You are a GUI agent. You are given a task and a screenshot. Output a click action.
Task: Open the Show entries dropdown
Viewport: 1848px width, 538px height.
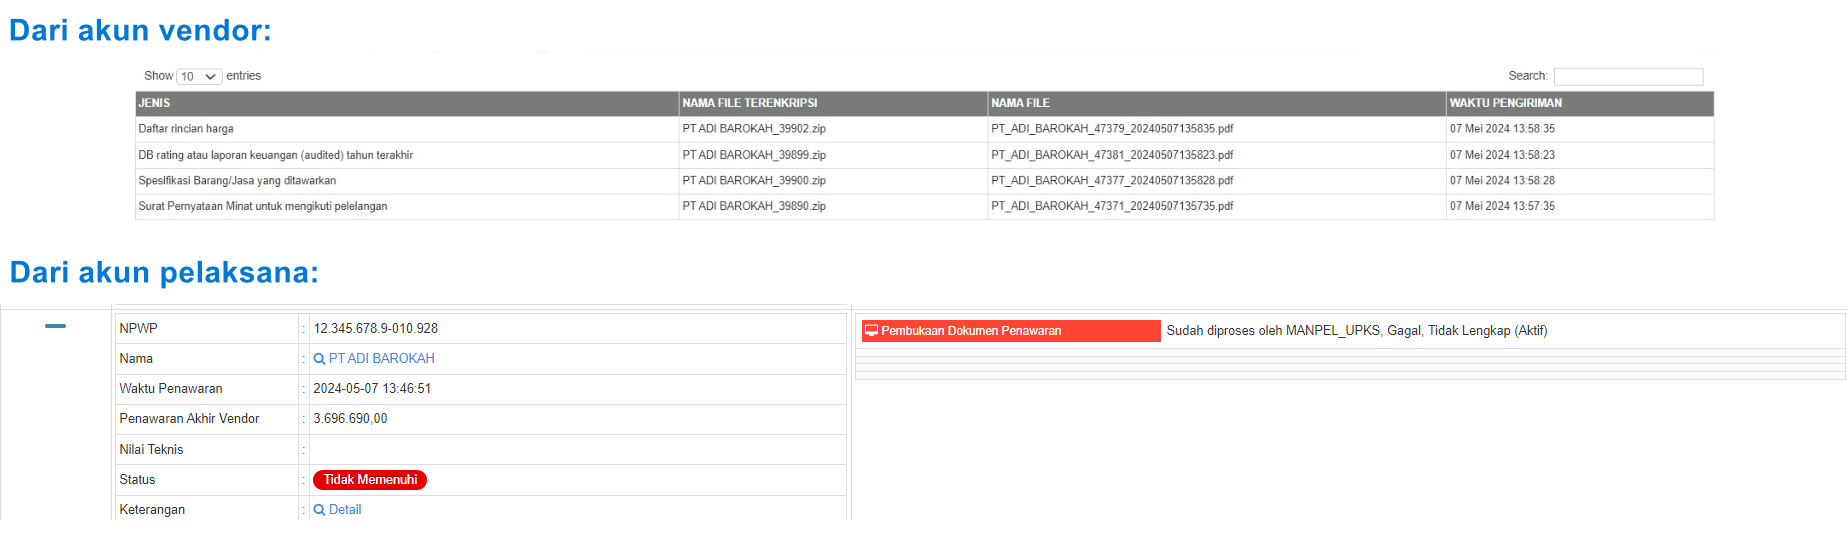point(199,77)
